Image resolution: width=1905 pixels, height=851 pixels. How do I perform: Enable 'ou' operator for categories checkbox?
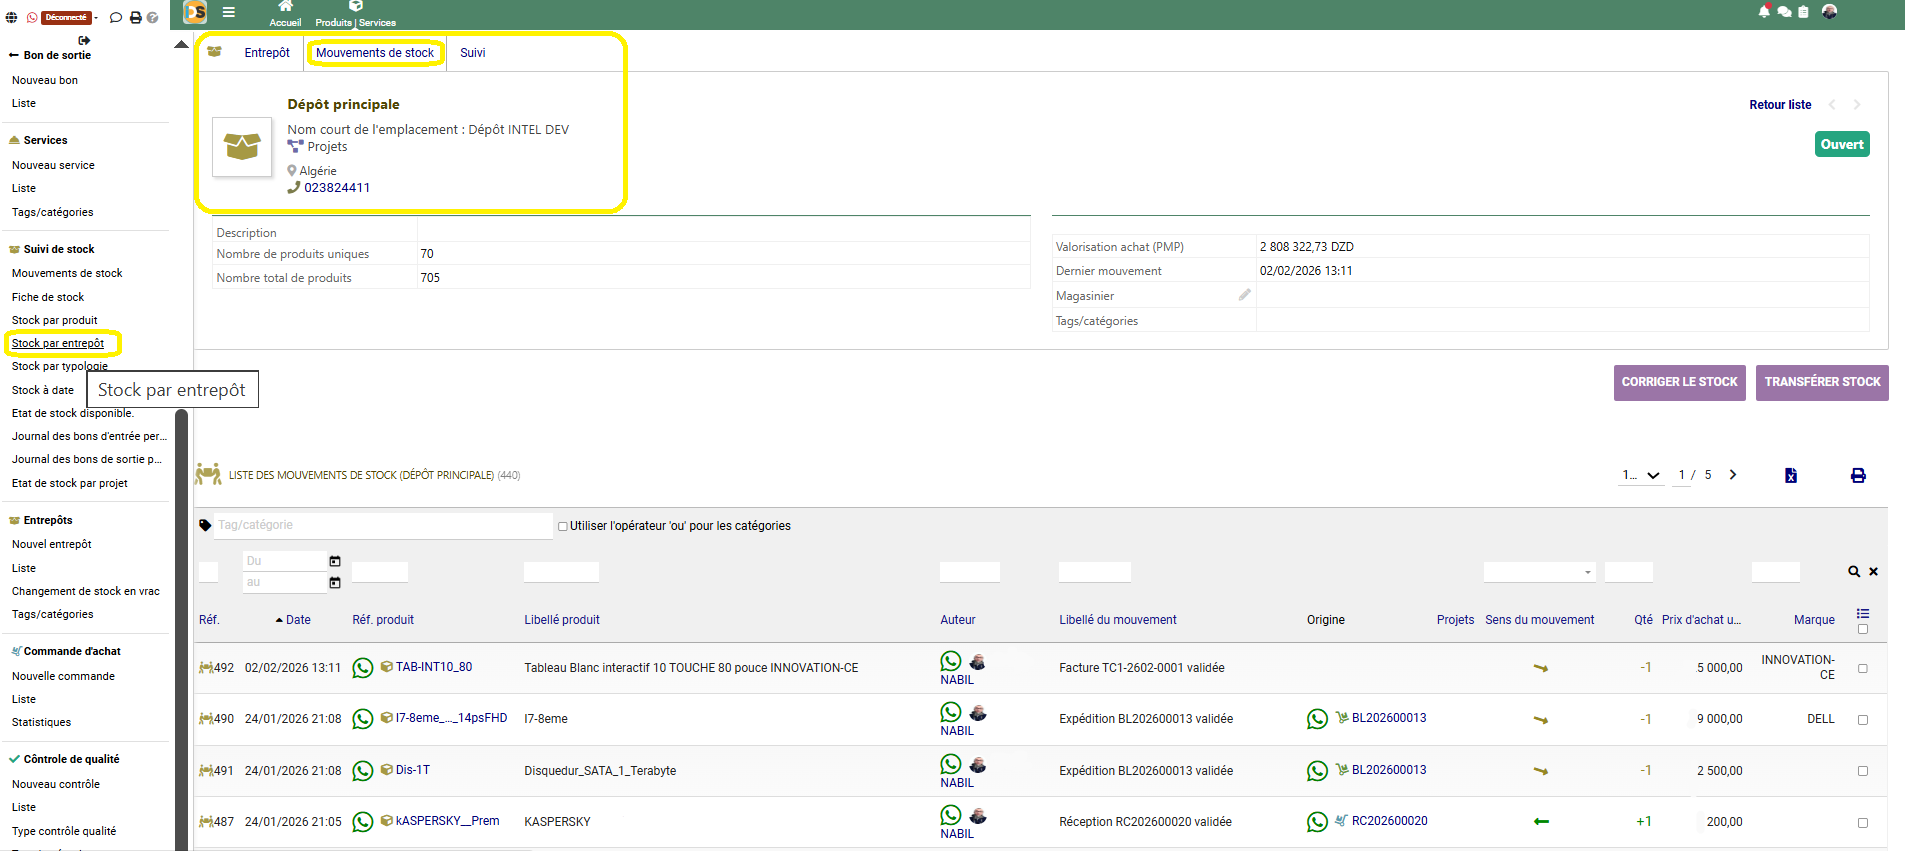coord(563,526)
